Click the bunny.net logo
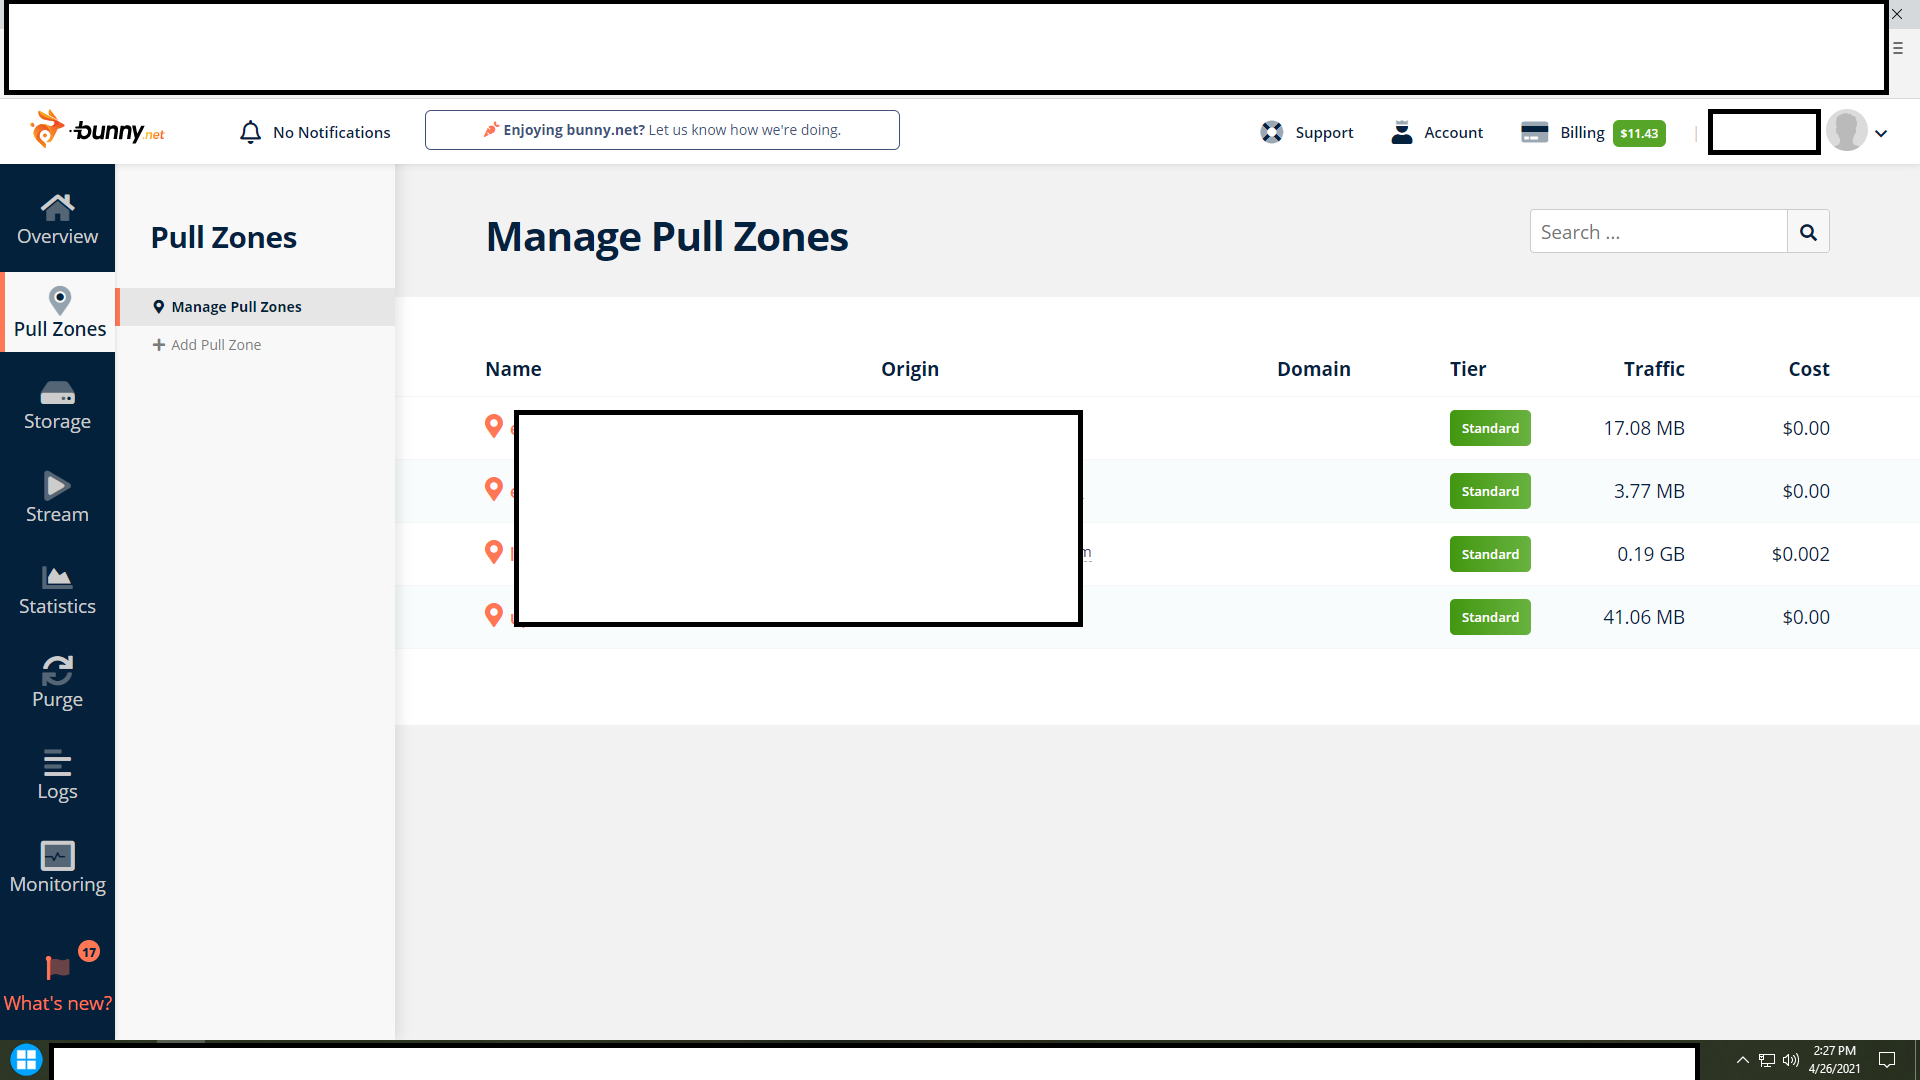 [x=97, y=130]
